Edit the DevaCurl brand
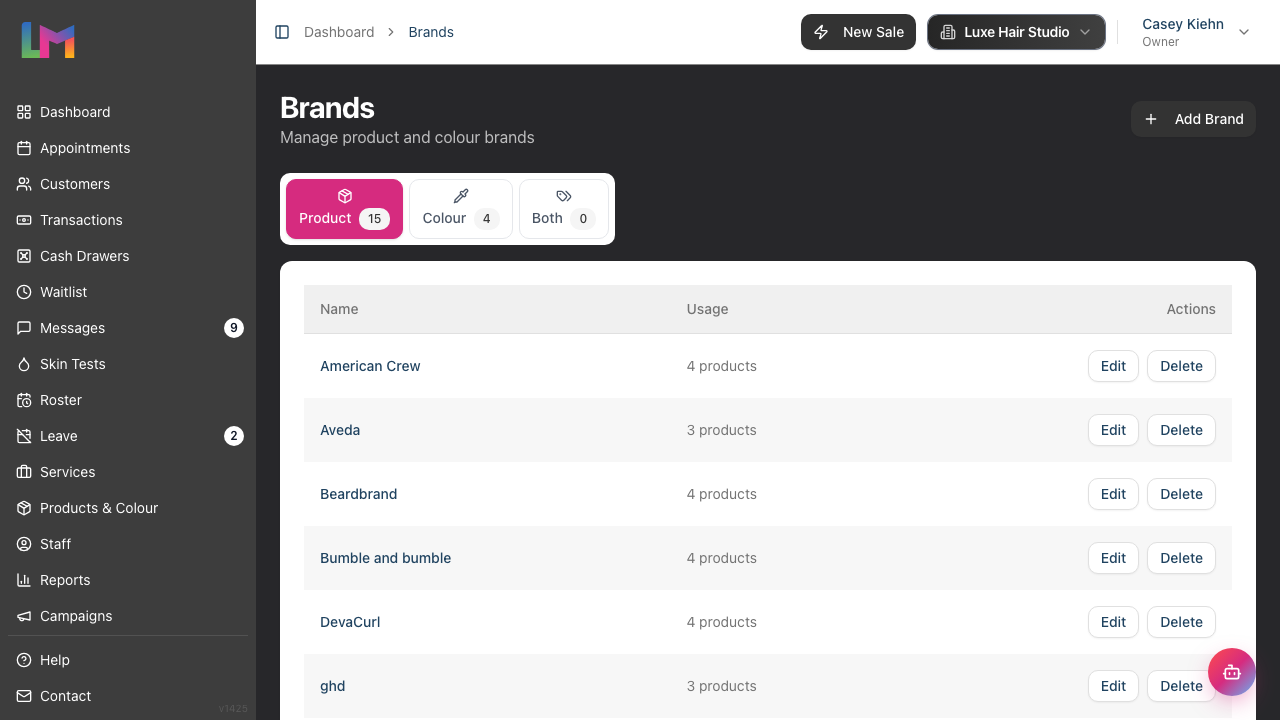1280x720 pixels. [x=1113, y=622]
